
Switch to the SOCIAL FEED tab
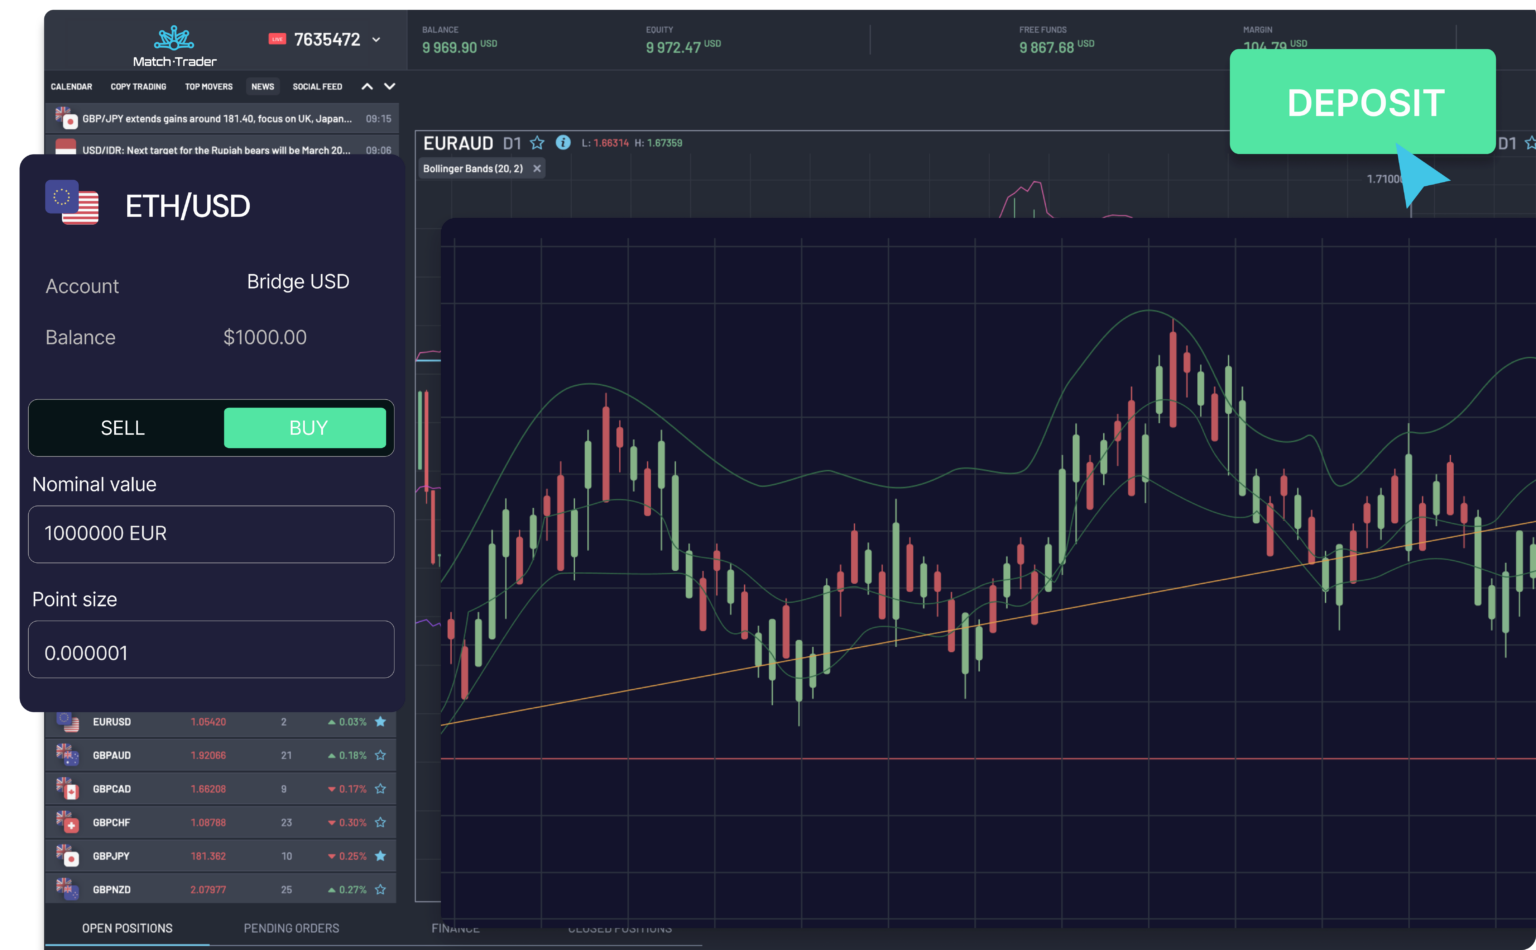pos(317,87)
